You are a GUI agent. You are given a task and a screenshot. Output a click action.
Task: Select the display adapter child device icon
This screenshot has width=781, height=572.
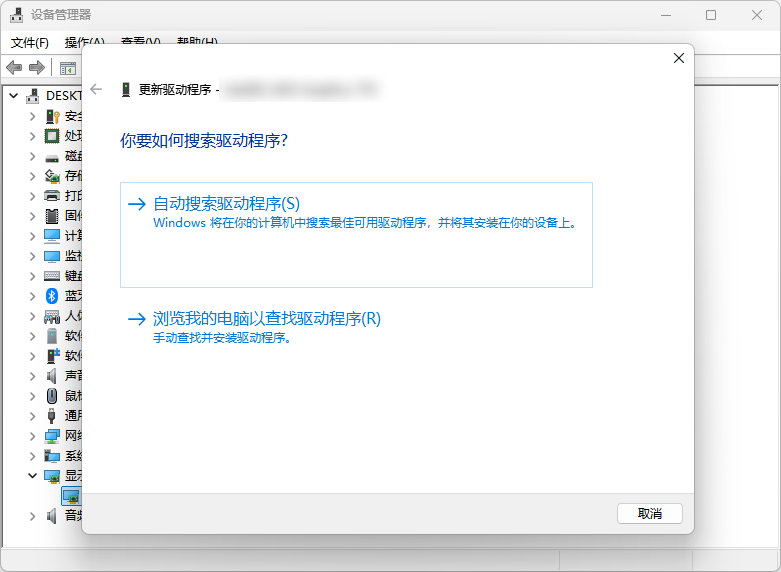pos(71,496)
